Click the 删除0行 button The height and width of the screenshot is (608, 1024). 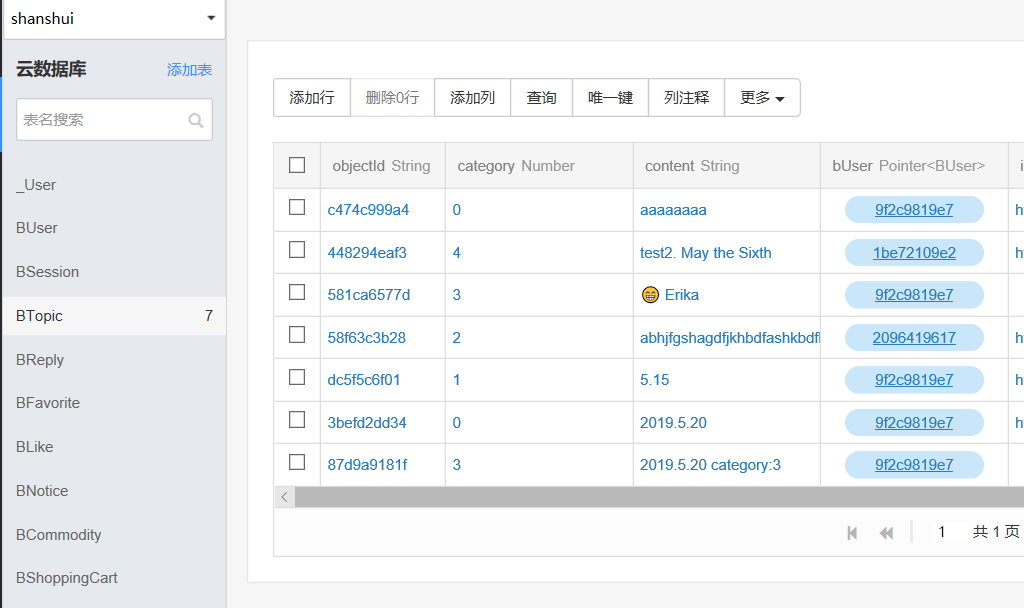click(x=392, y=98)
